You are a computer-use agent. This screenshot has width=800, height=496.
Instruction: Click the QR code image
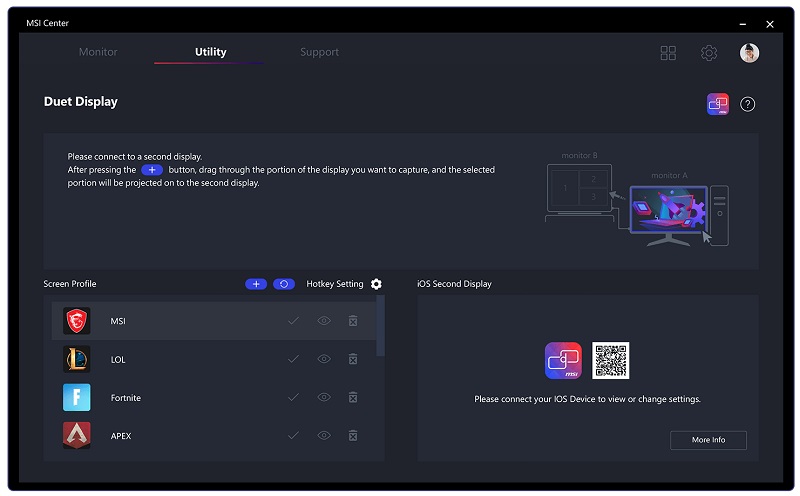coord(610,361)
